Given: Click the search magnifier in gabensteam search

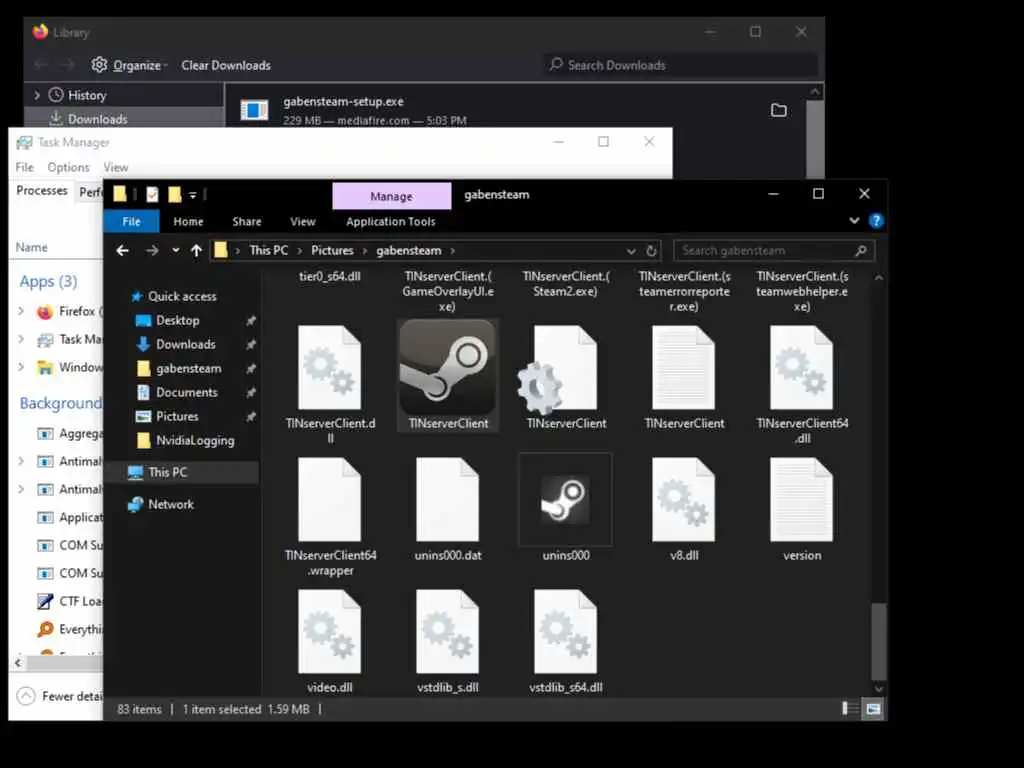Looking at the screenshot, I should point(861,251).
